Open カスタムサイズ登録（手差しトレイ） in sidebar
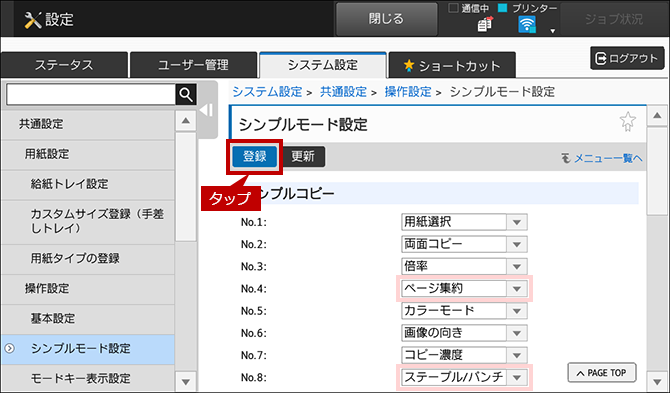This screenshot has height=393, width=670. [88, 221]
